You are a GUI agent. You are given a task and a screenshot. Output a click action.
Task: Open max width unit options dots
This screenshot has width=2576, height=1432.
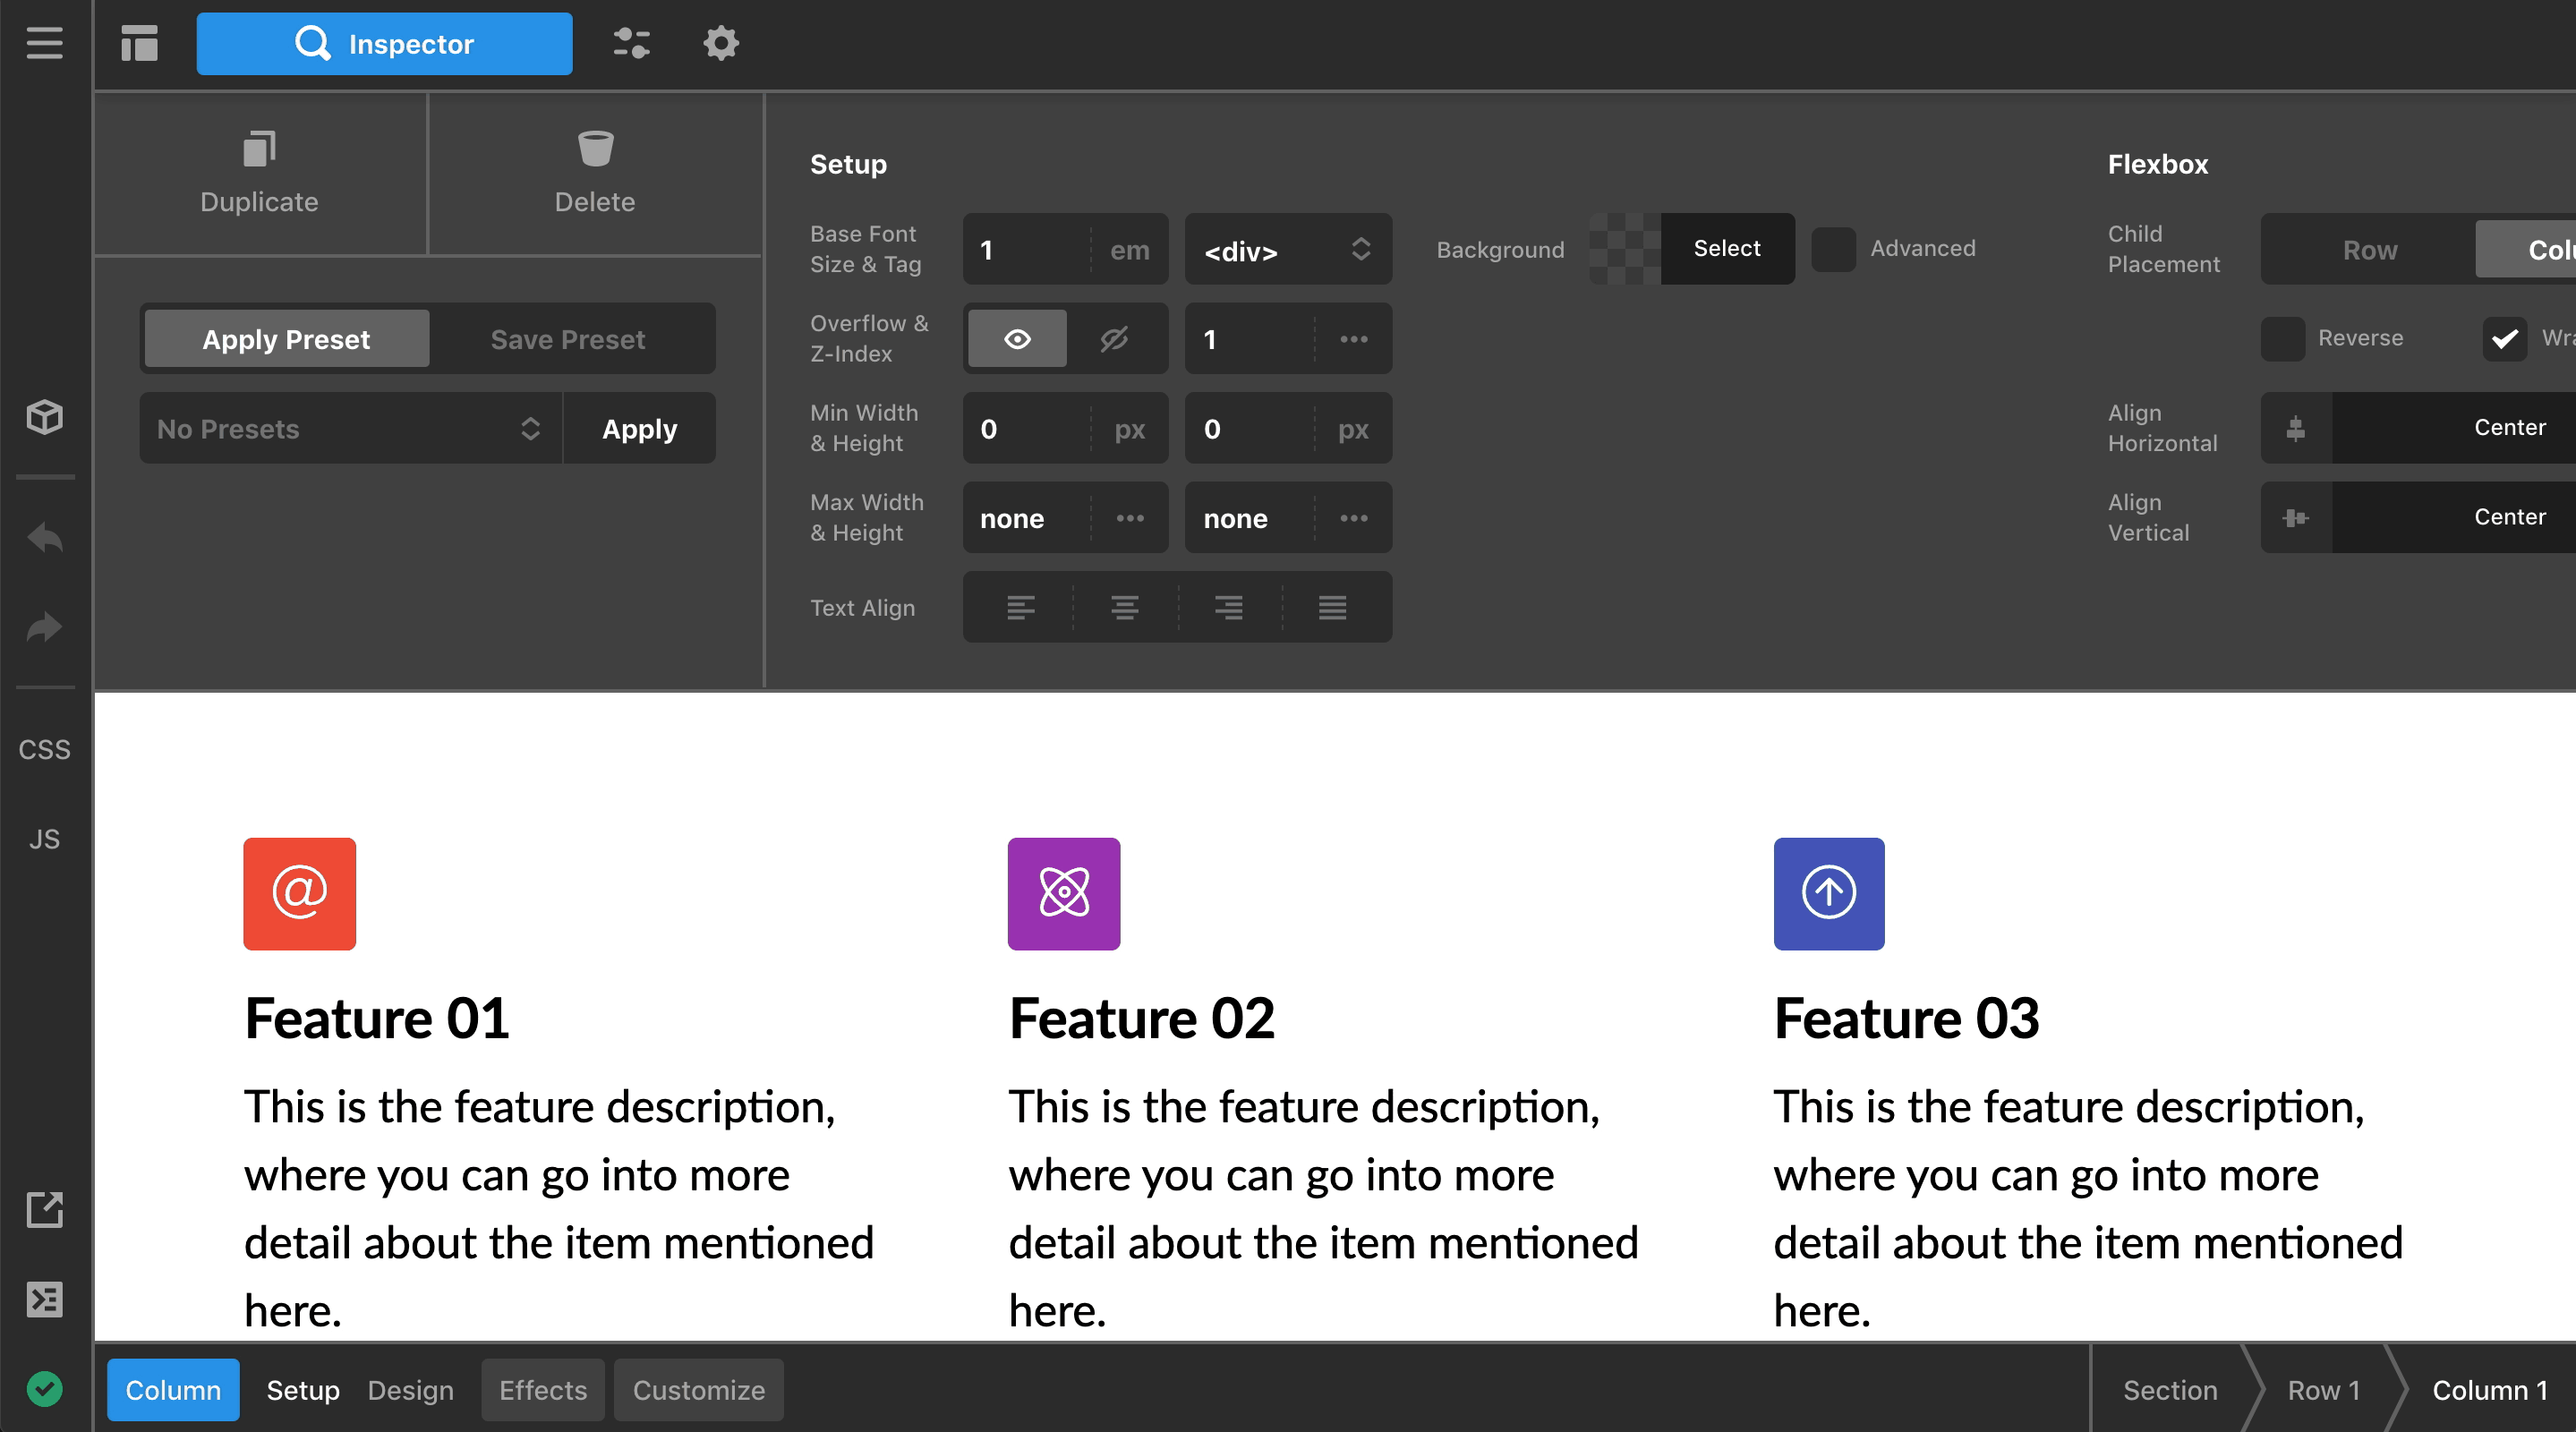(x=1130, y=518)
